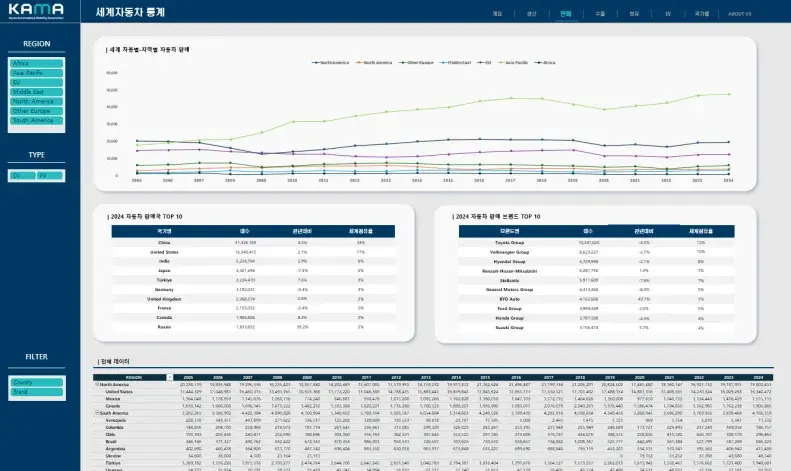Select the China row in countries table
The image size is (791, 471).
pos(253,243)
